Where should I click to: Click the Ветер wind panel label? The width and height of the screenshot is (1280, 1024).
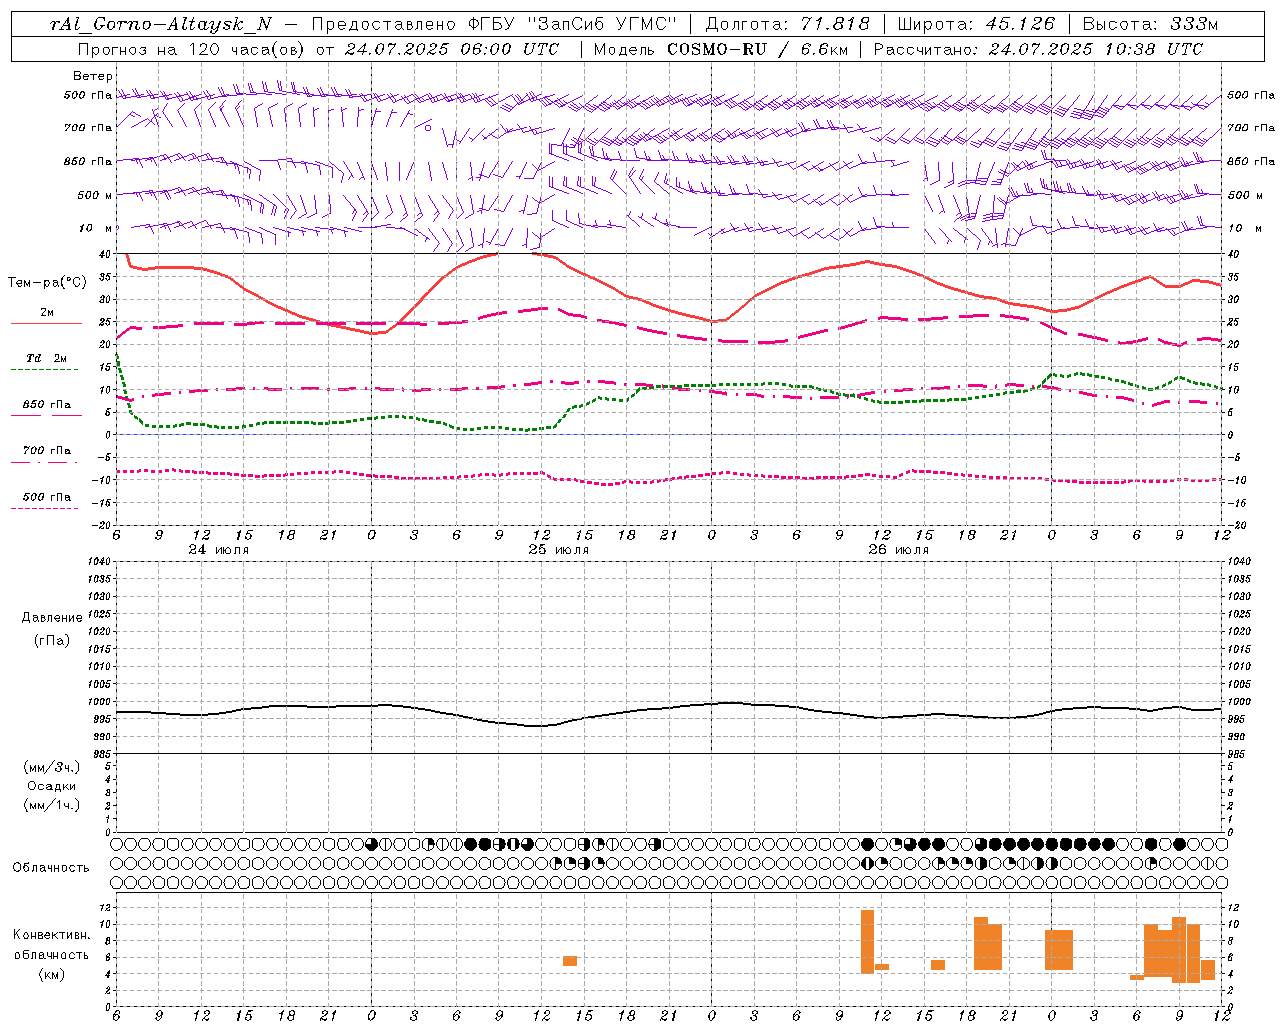(x=93, y=76)
